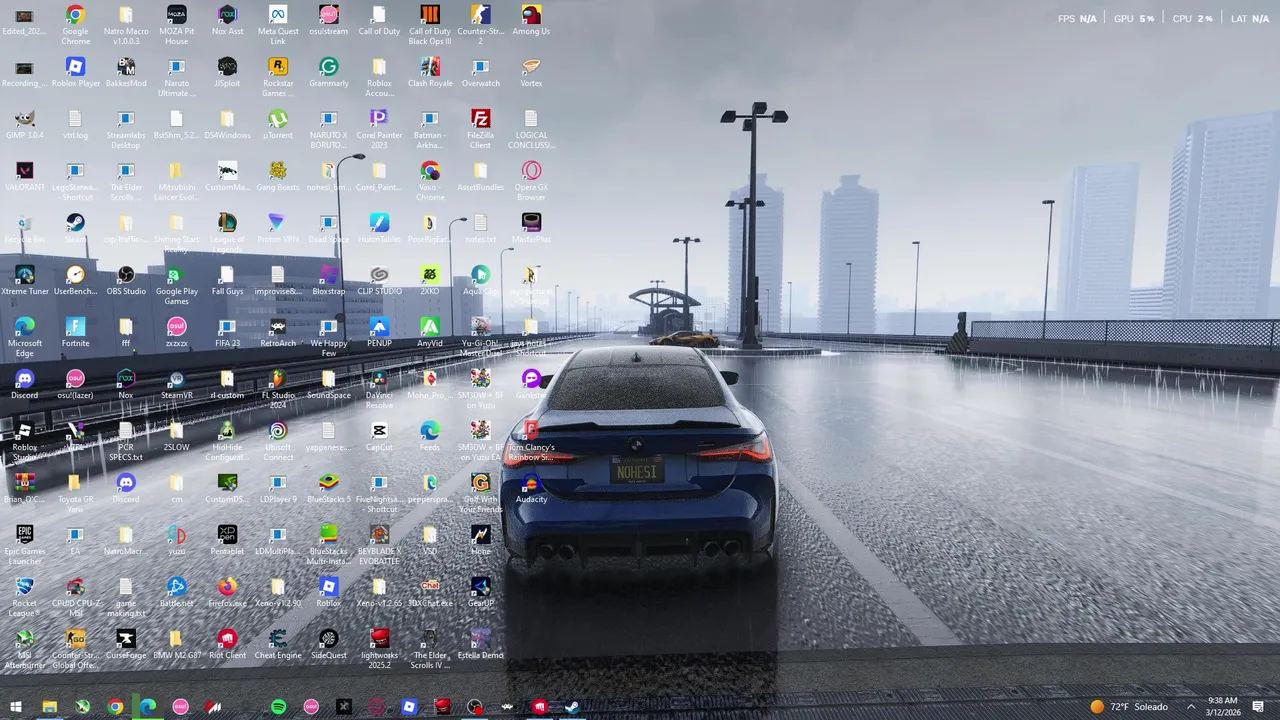This screenshot has height=720, width=1280.
Task: Launch FL Studio 2024 icon
Action: pyautogui.click(x=278, y=389)
